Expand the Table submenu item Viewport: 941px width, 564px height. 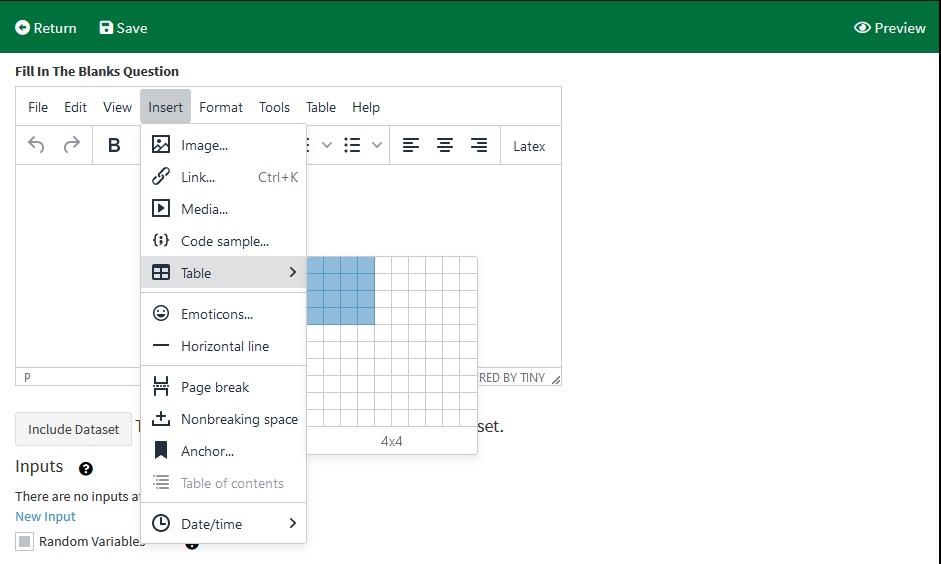[x=224, y=273]
